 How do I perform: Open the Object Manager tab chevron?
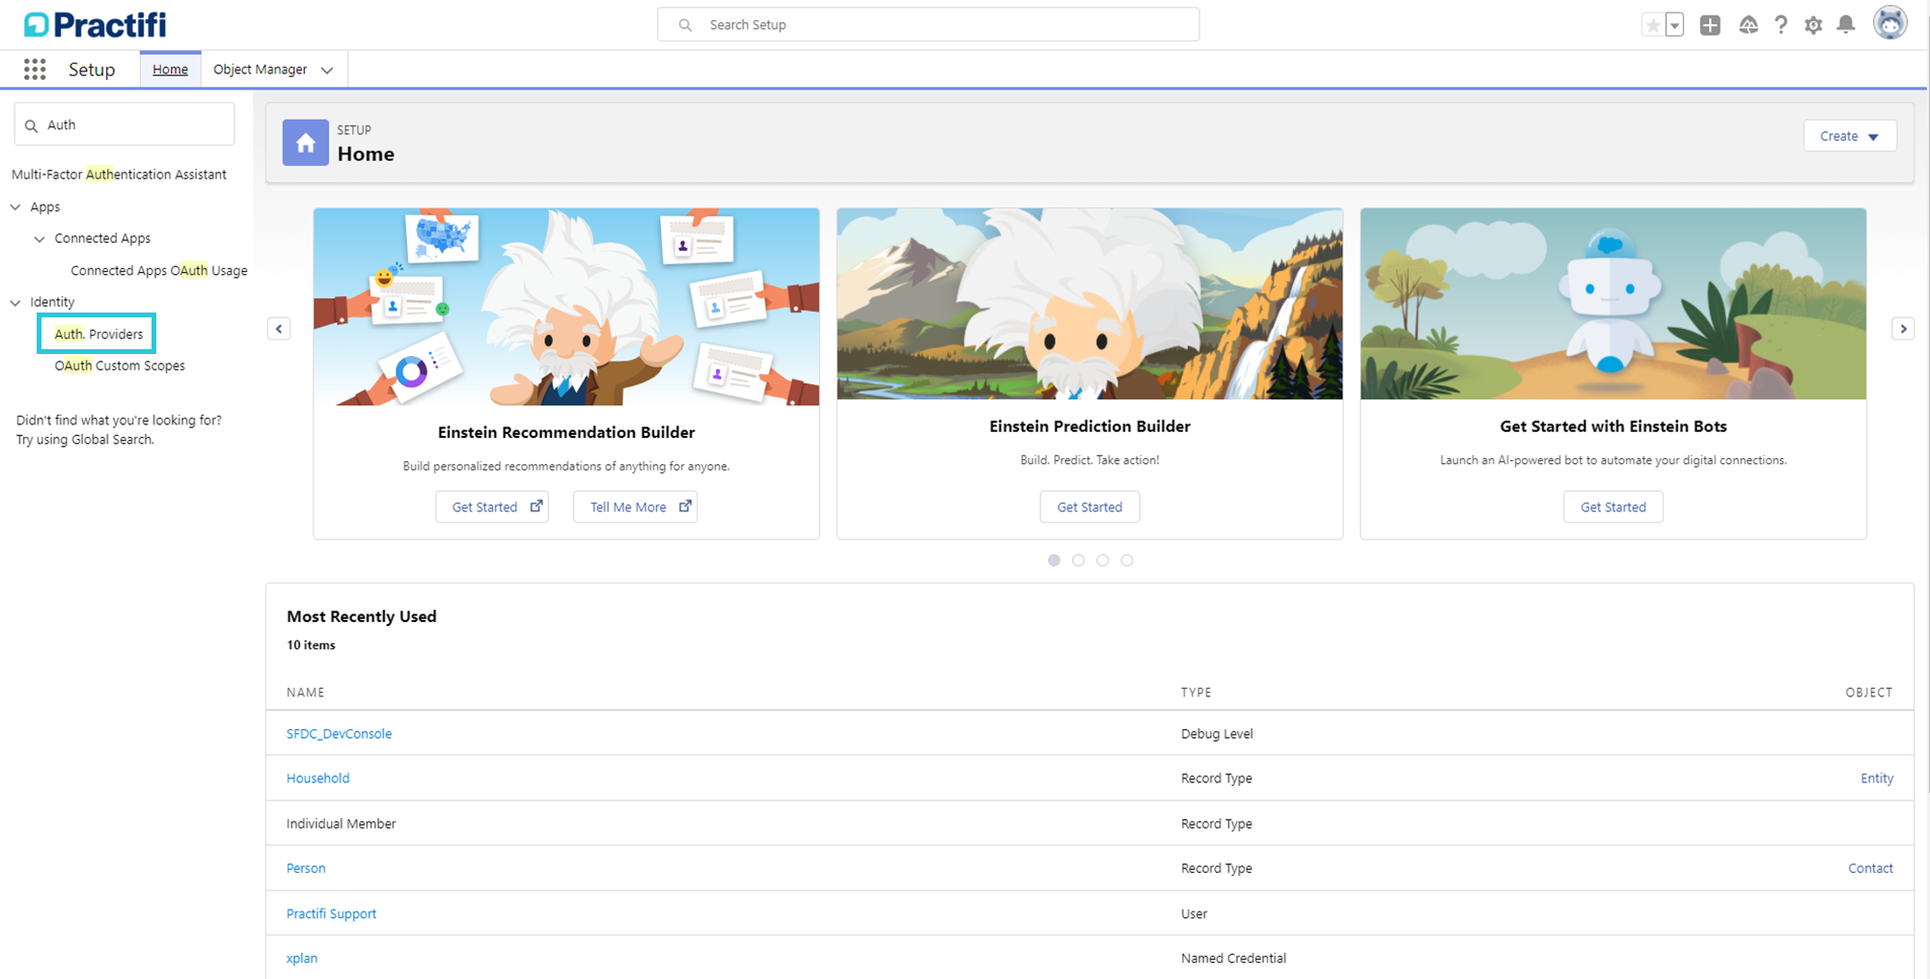pyautogui.click(x=327, y=70)
